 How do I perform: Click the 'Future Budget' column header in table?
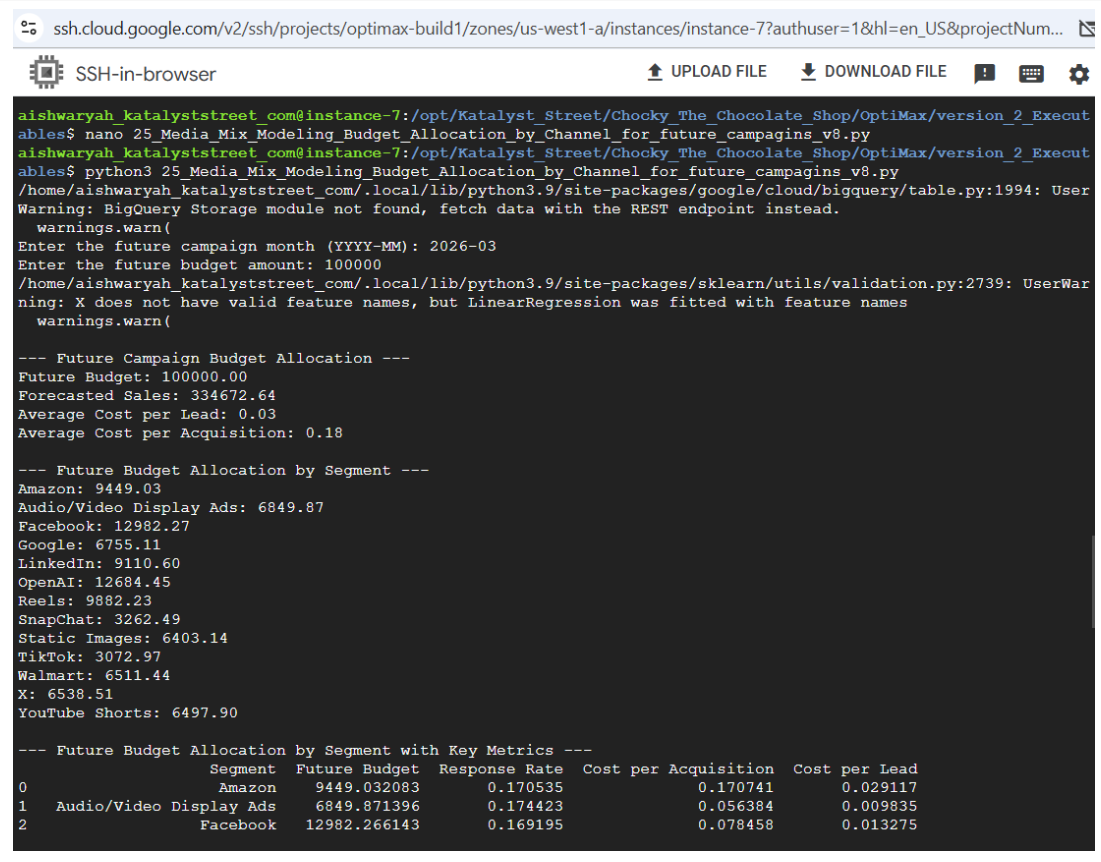pyautogui.click(x=357, y=769)
